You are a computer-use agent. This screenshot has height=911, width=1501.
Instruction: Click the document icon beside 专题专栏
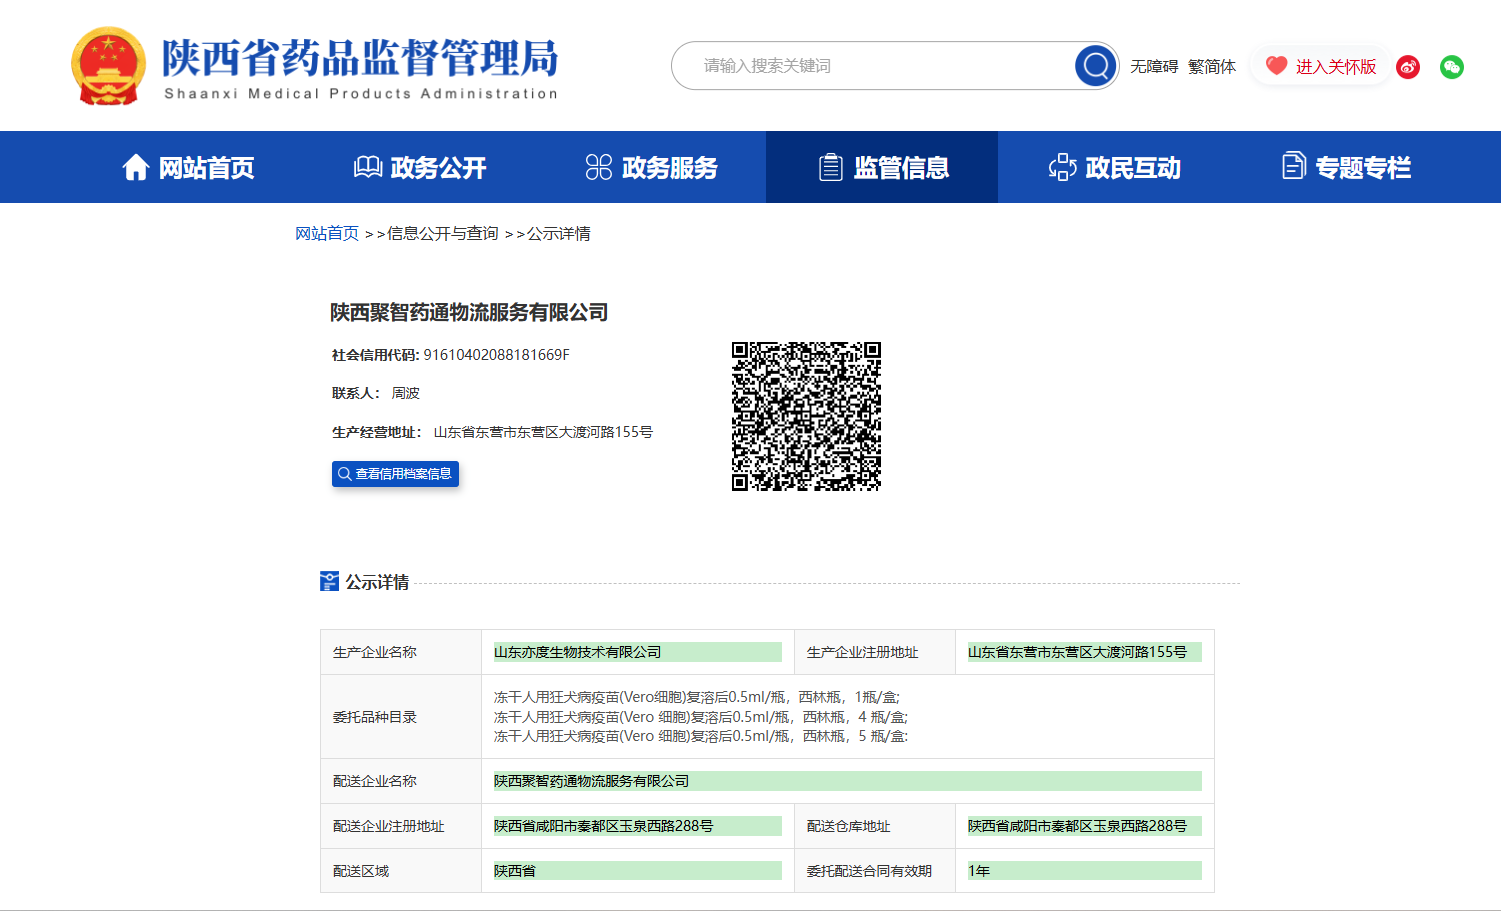click(x=1293, y=166)
